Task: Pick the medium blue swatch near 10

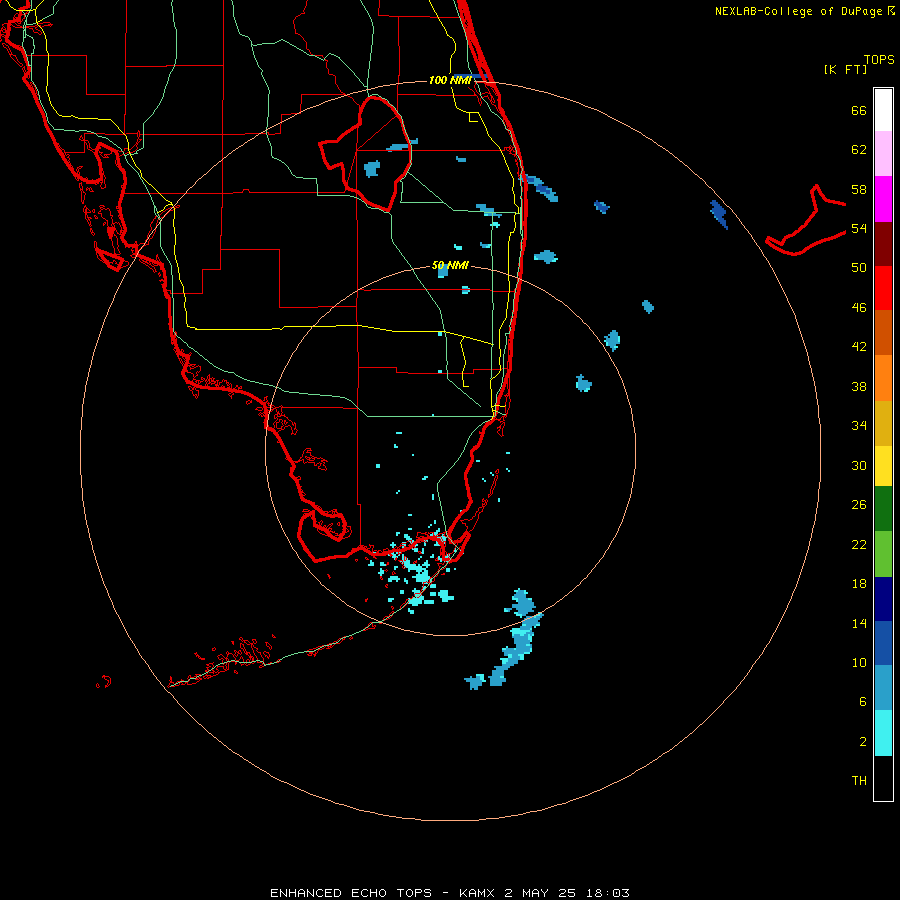Action: (x=883, y=643)
